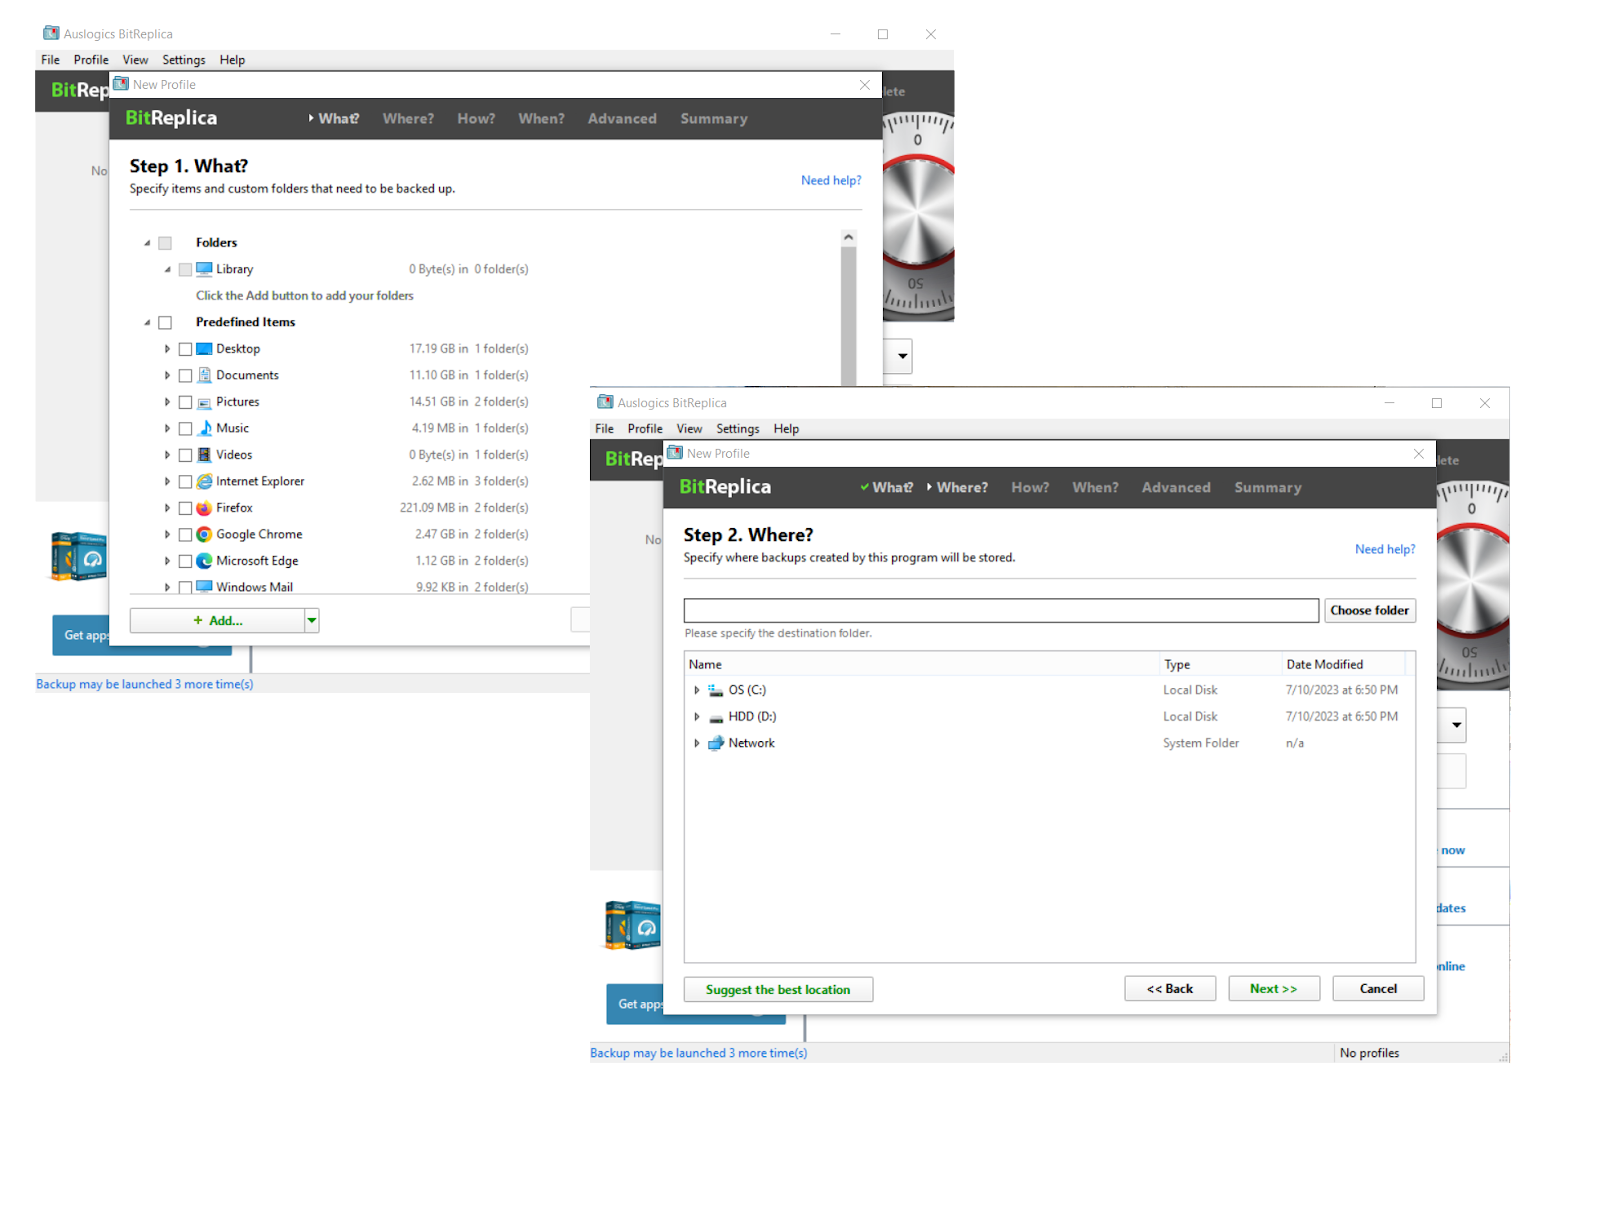Click the product box image in right window
This screenshot has width=1600, height=1229.
coord(633,925)
